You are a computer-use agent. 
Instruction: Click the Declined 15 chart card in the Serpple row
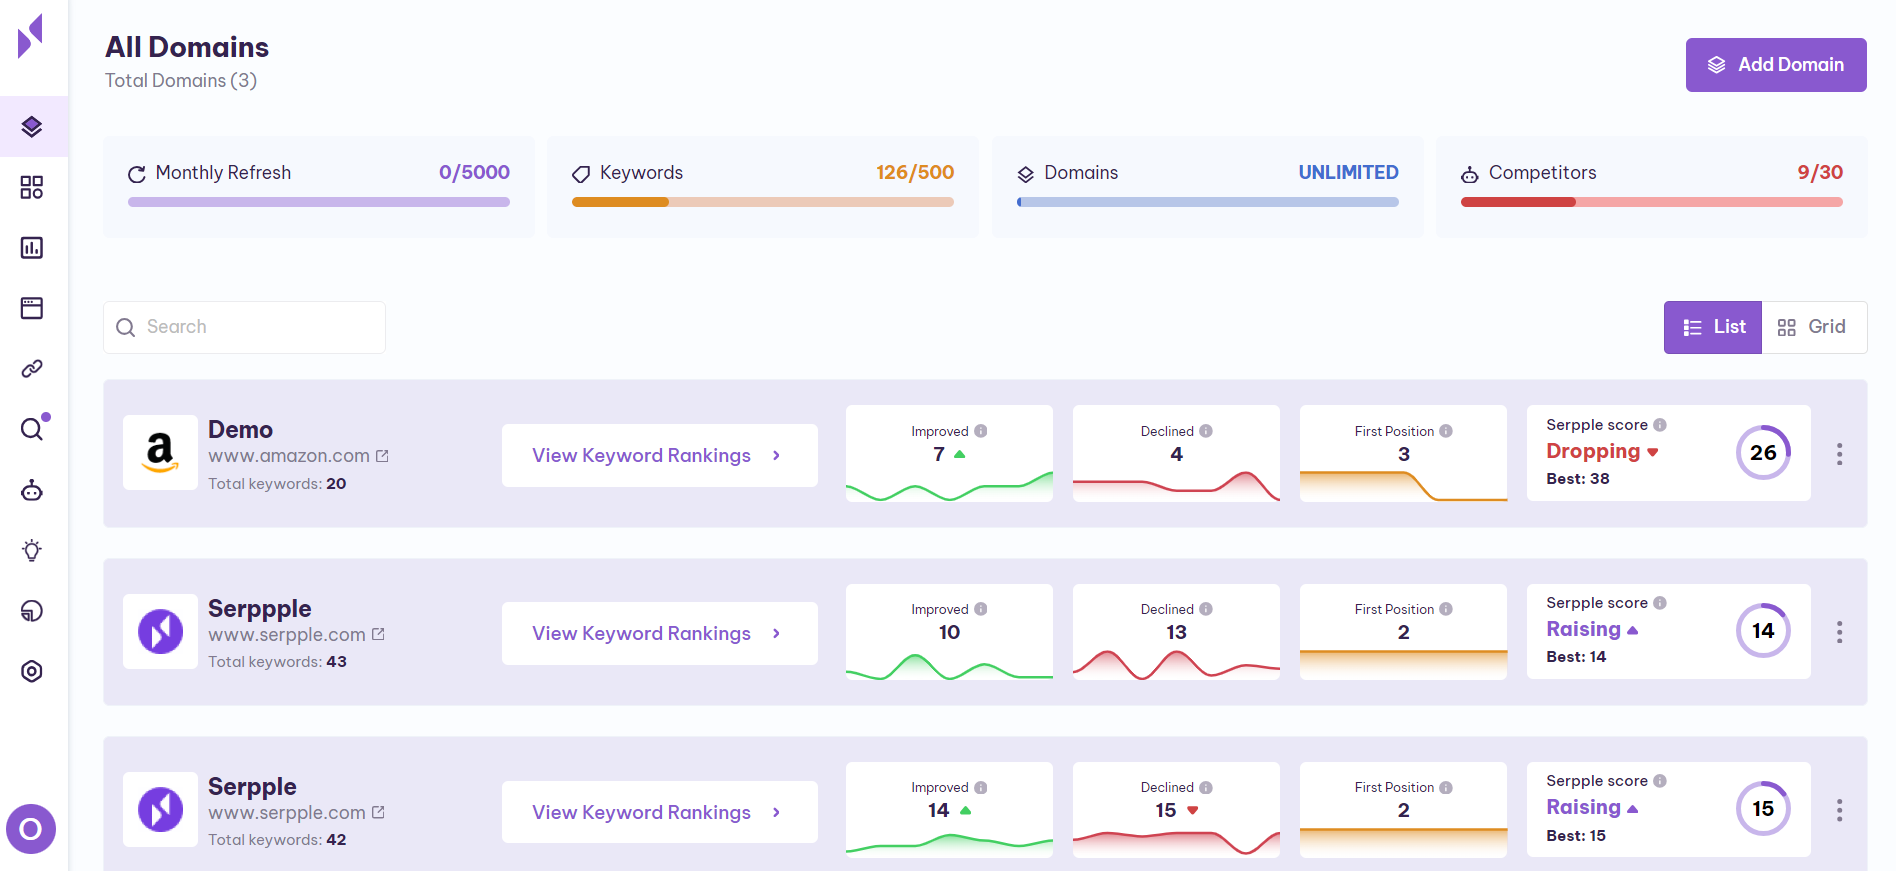(x=1176, y=810)
